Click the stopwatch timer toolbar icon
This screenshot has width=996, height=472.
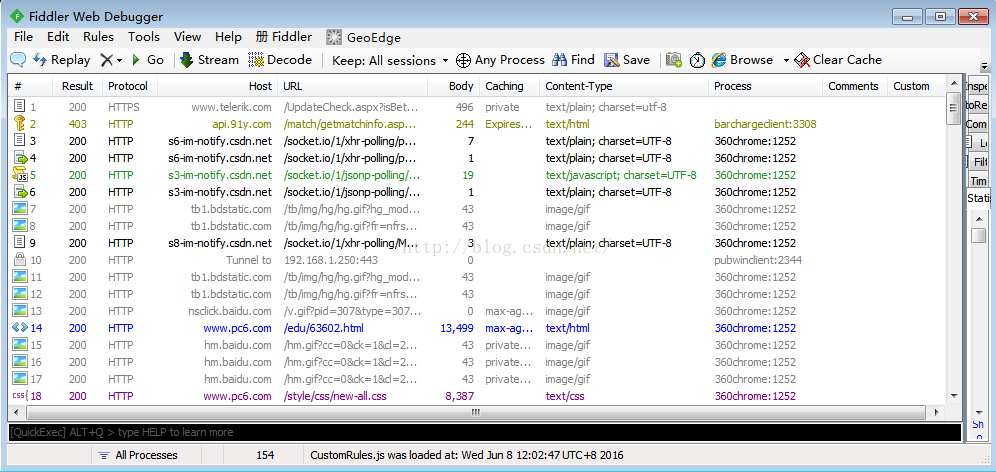(697, 60)
